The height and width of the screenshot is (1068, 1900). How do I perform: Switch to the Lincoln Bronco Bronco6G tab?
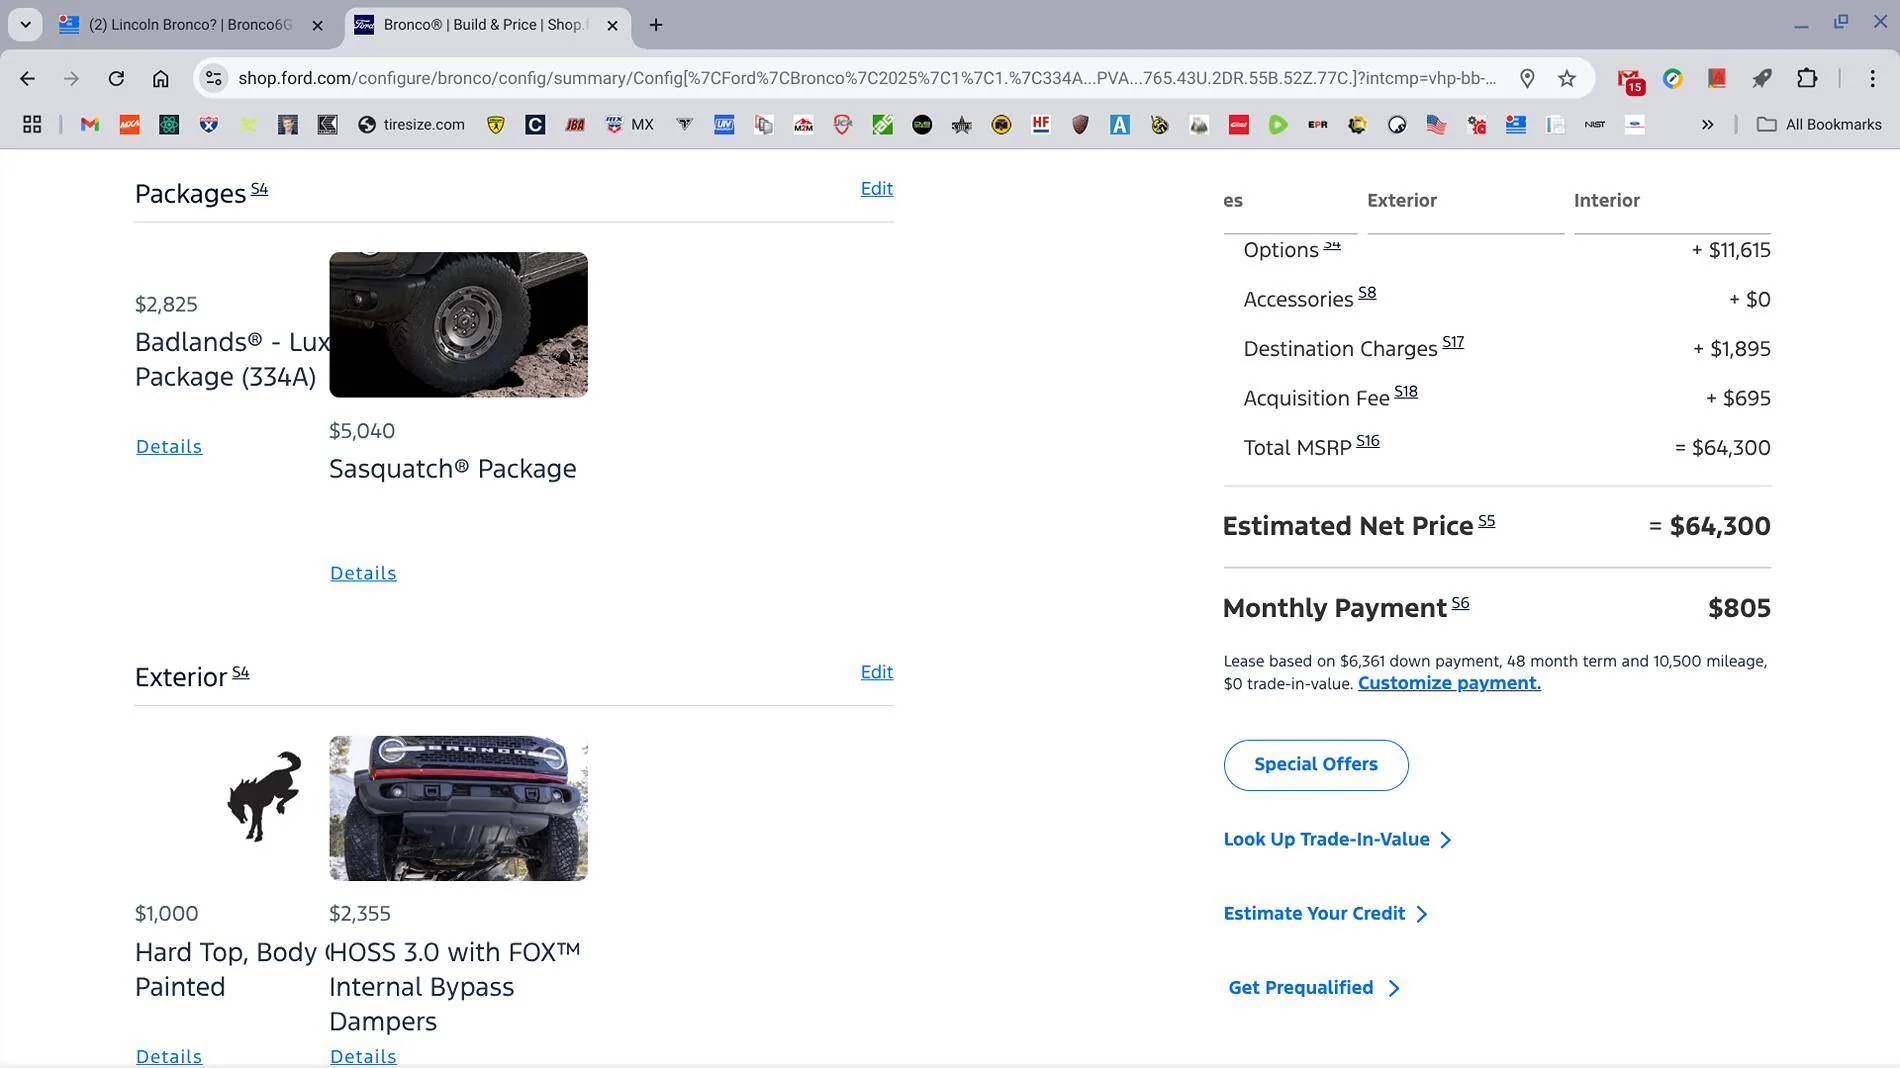coord(192,25)
